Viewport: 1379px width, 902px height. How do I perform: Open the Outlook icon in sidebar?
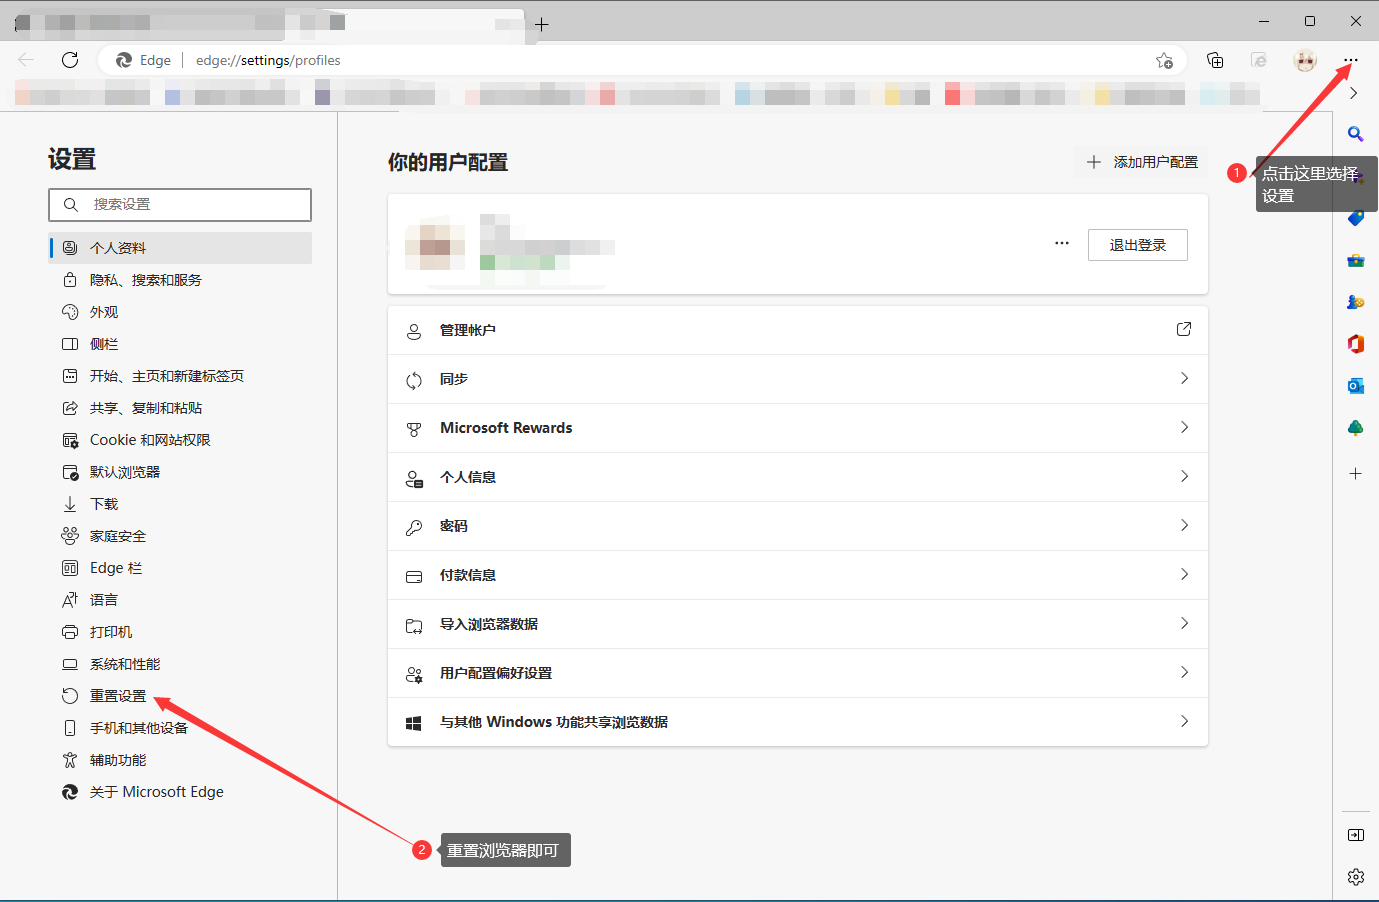(1356, 386)
